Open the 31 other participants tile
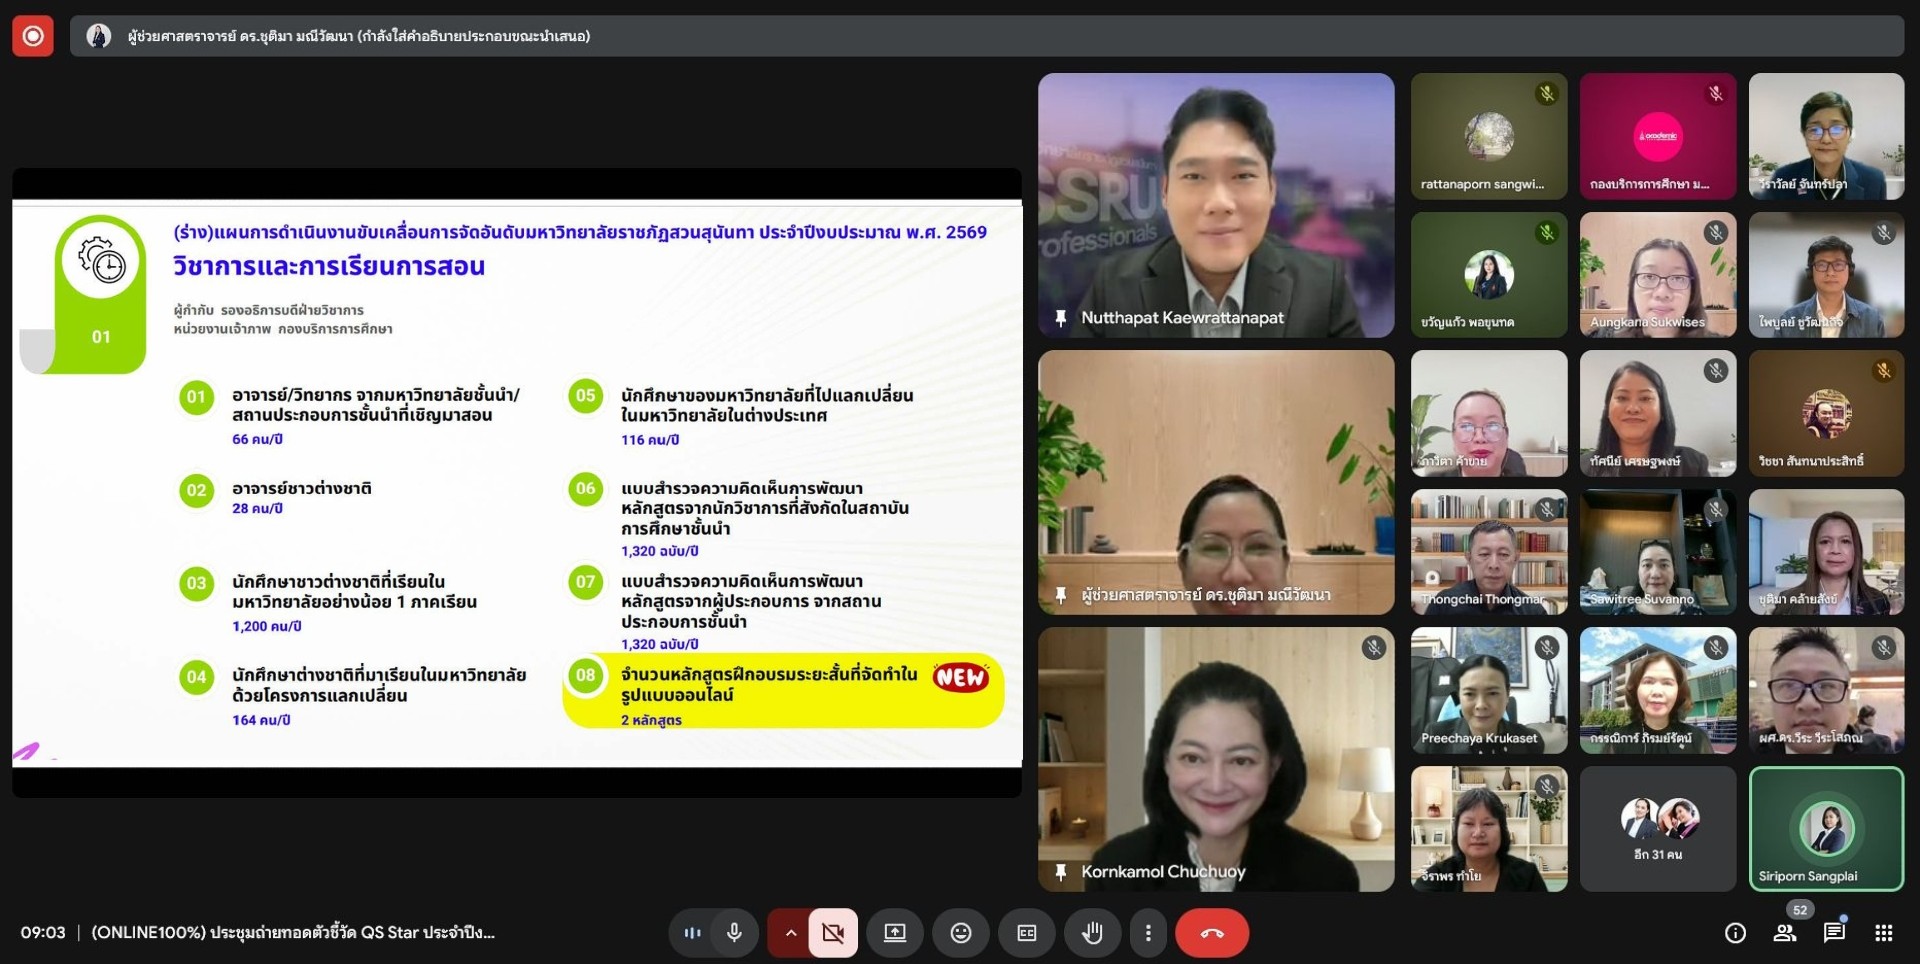Image resolution: width=1920 pixels, height=964 pixels. tap(1657, 829)
